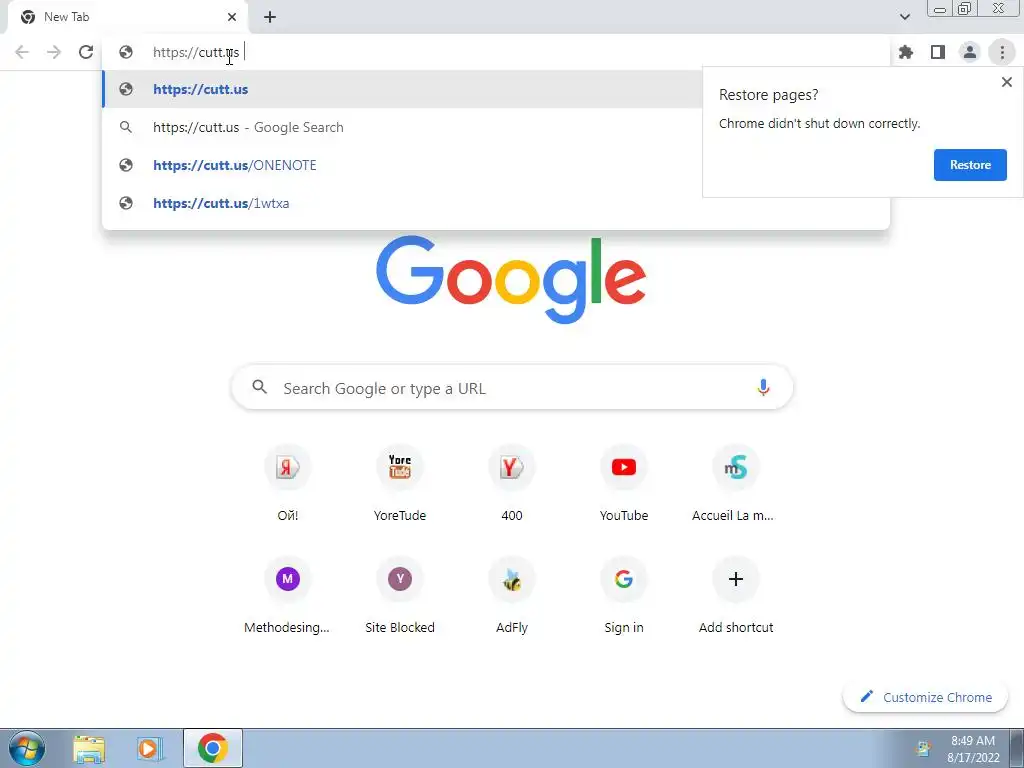The width and height of the screenshot is (1024, 768).
Task: Click the Search Google or type a URL box
Action: [512, 388]
